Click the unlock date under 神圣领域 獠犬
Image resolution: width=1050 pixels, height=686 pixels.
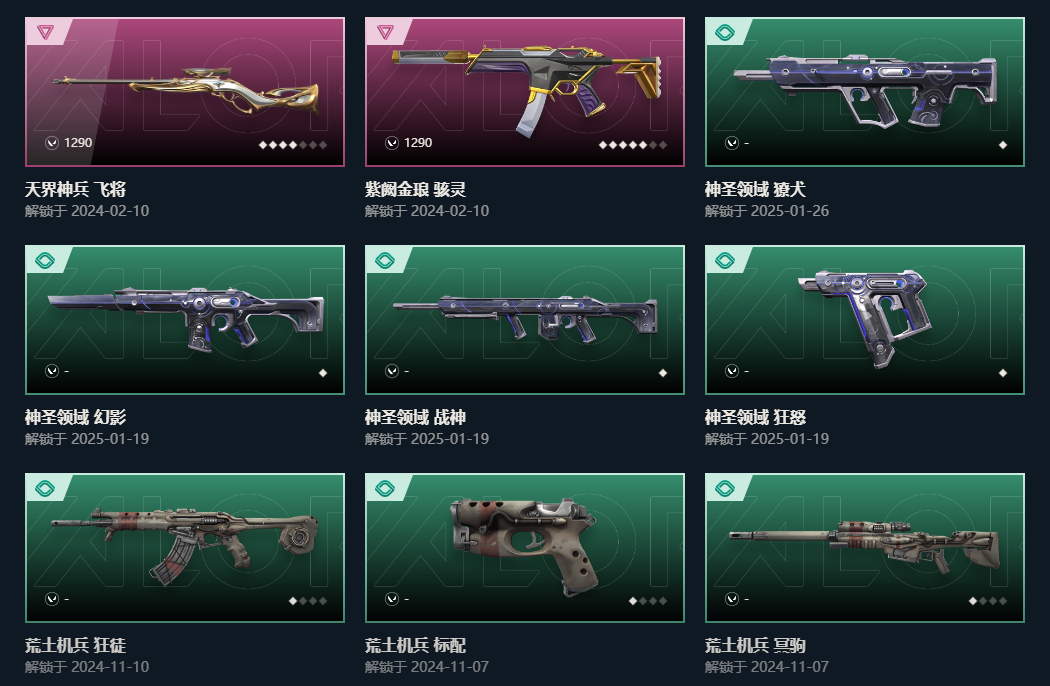[767, 211]
